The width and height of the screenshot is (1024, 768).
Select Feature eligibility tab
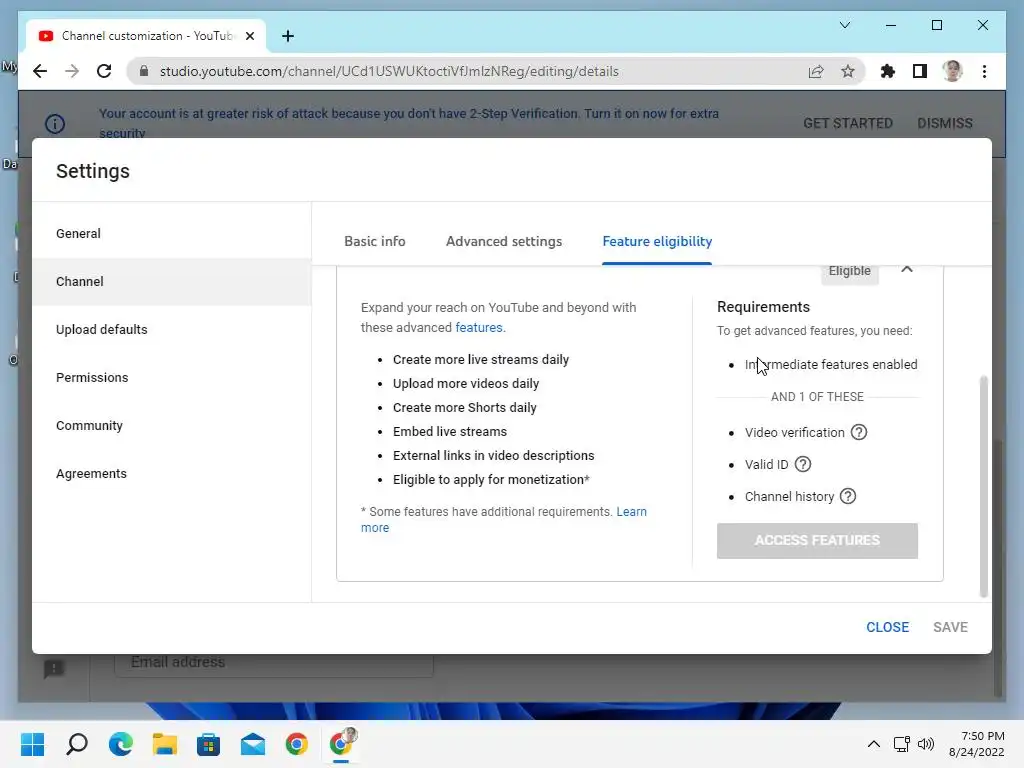657,242
